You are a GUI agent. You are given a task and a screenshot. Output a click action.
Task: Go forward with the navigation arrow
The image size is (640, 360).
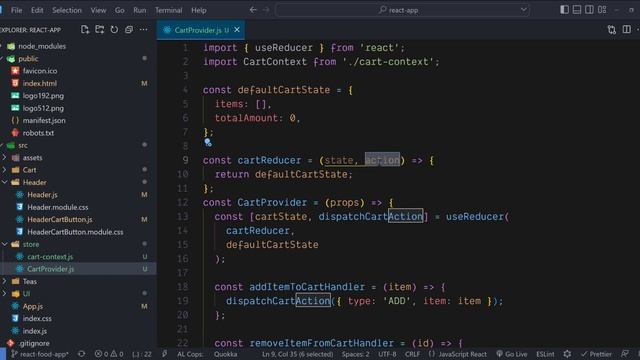(x=266, y=10)
